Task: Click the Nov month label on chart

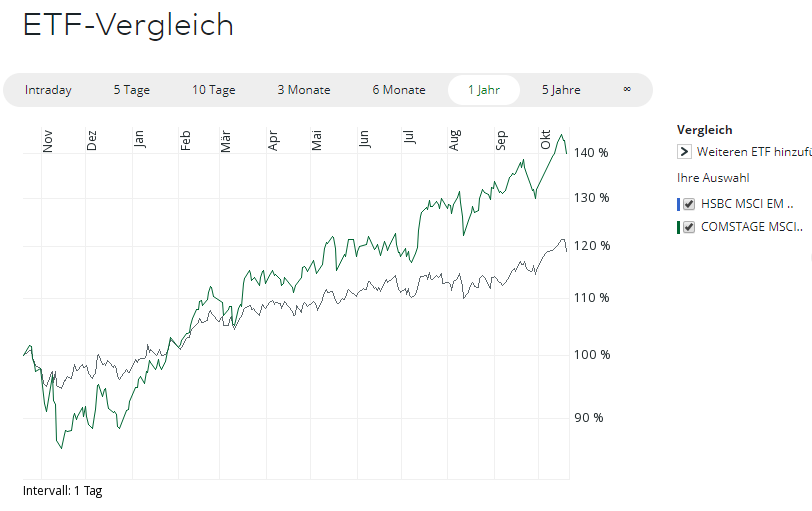Action: (47, 140)
